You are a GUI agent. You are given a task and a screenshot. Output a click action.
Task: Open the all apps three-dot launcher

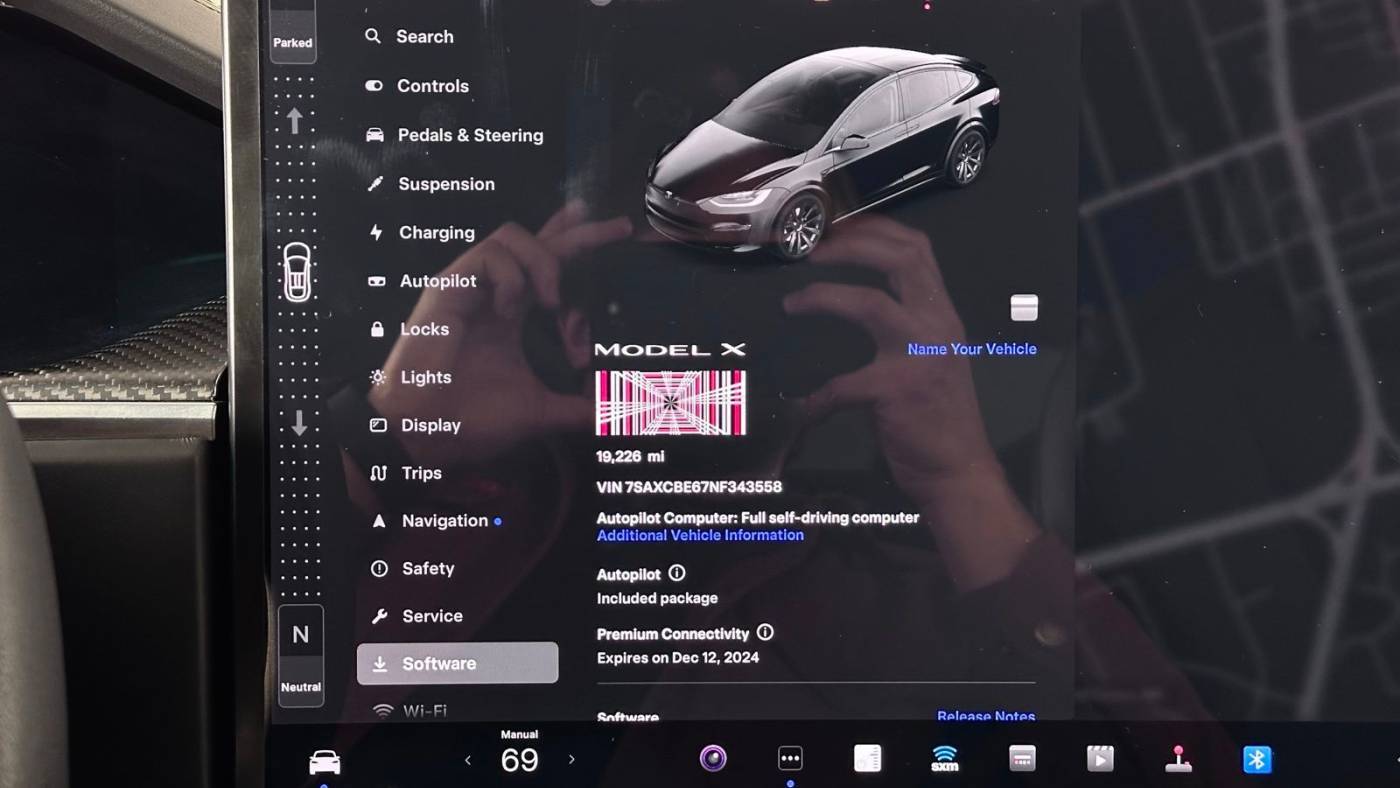(x=790, y=759)
